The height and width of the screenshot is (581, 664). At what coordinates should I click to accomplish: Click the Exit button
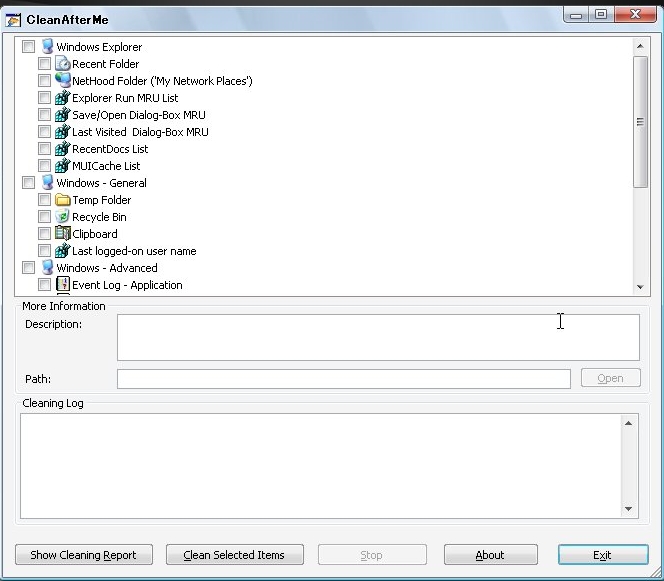click(603, 555)
